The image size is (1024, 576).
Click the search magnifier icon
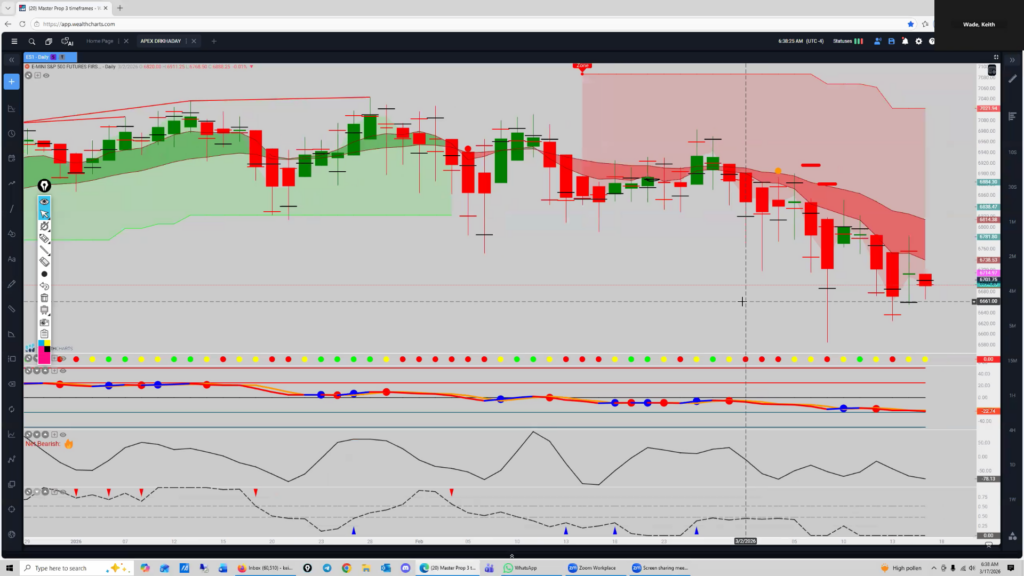point(33,41)
